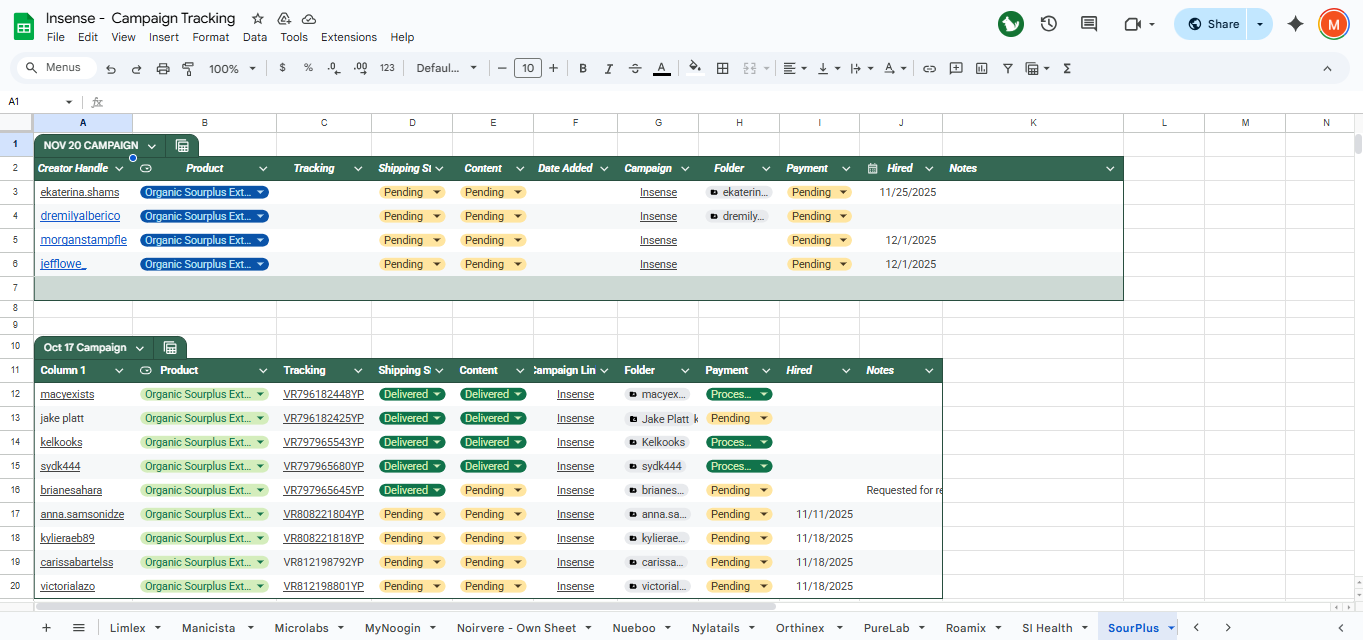
Task: Click the Print icon
Action: 163,69
